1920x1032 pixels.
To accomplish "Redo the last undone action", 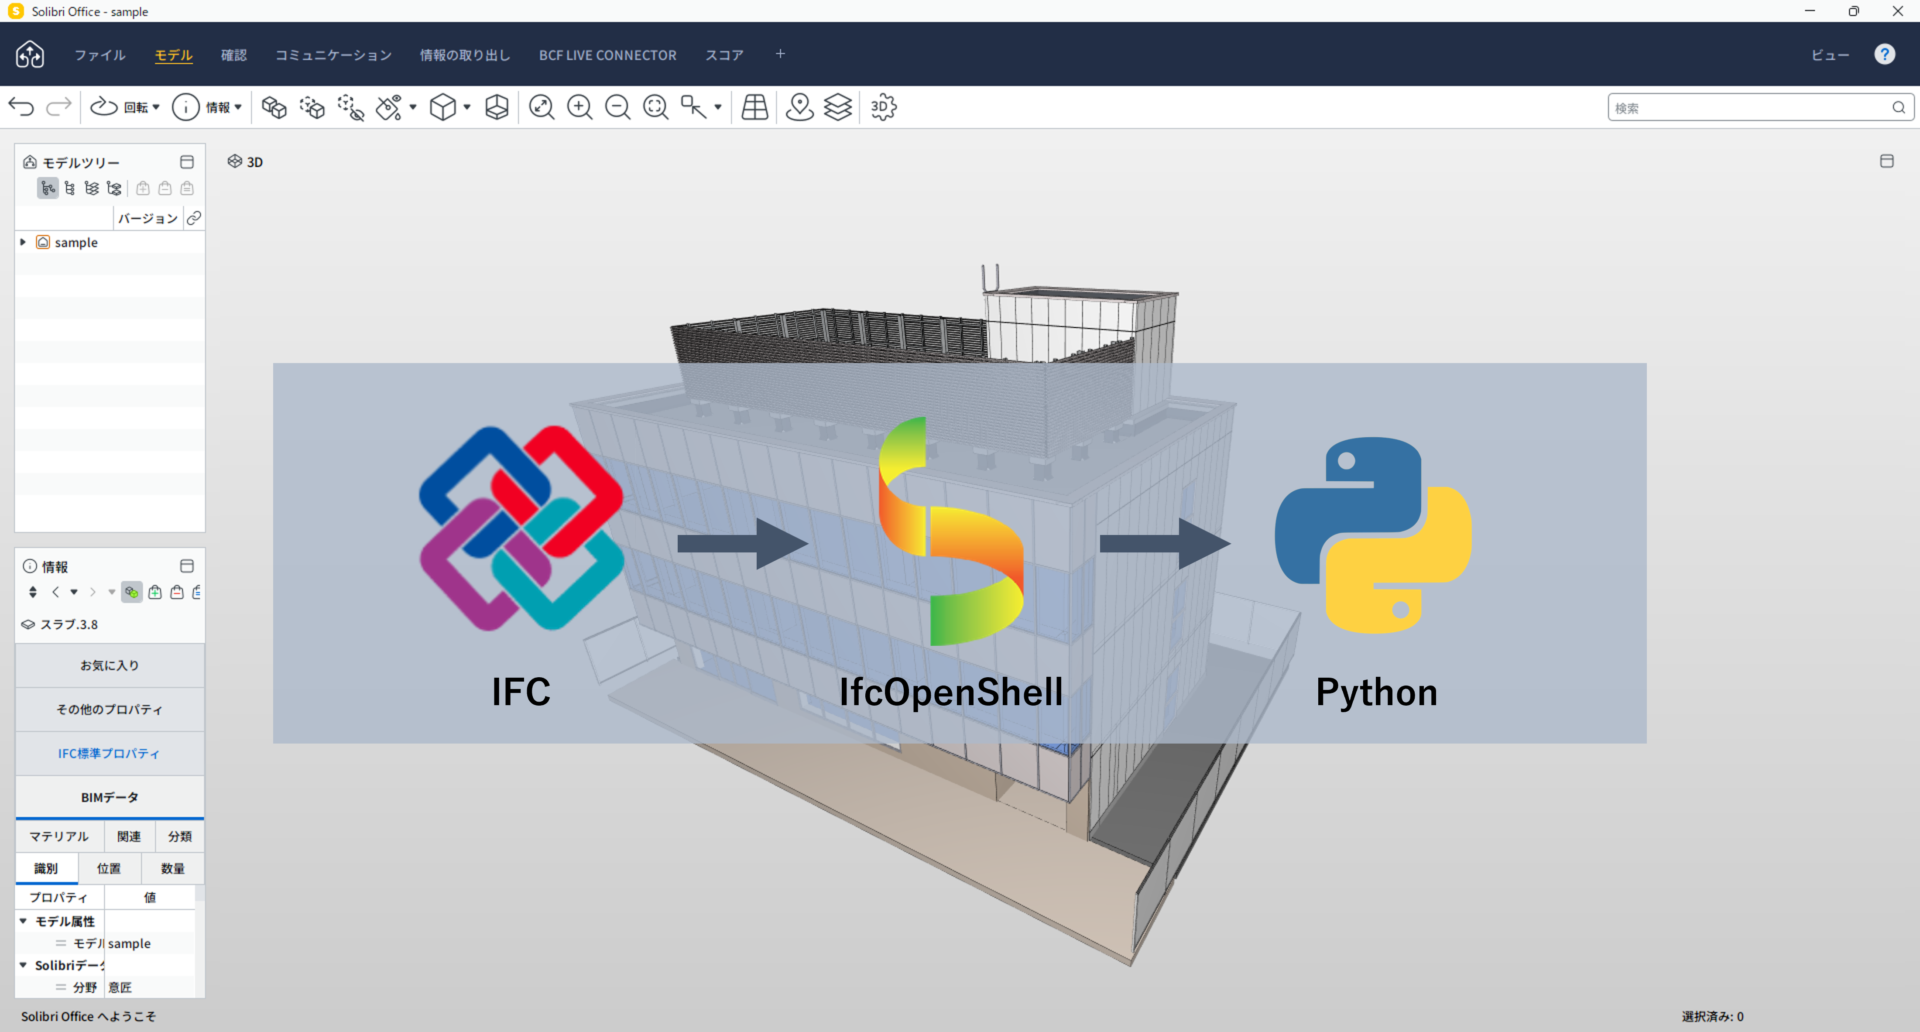I will point(57,107).
